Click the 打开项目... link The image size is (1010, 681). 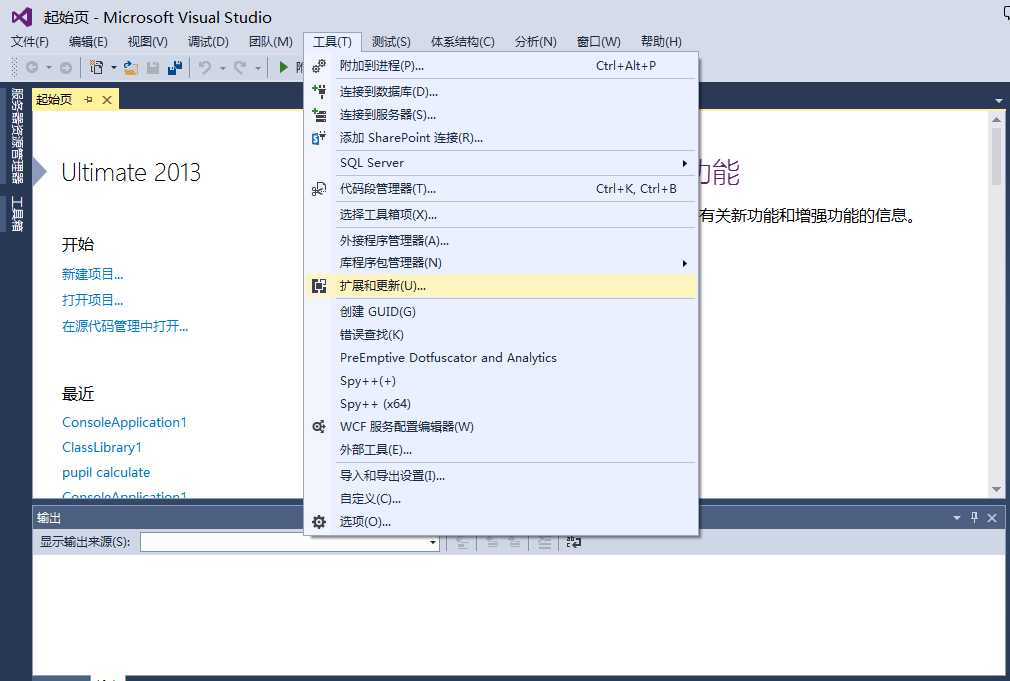click(93, 300)
